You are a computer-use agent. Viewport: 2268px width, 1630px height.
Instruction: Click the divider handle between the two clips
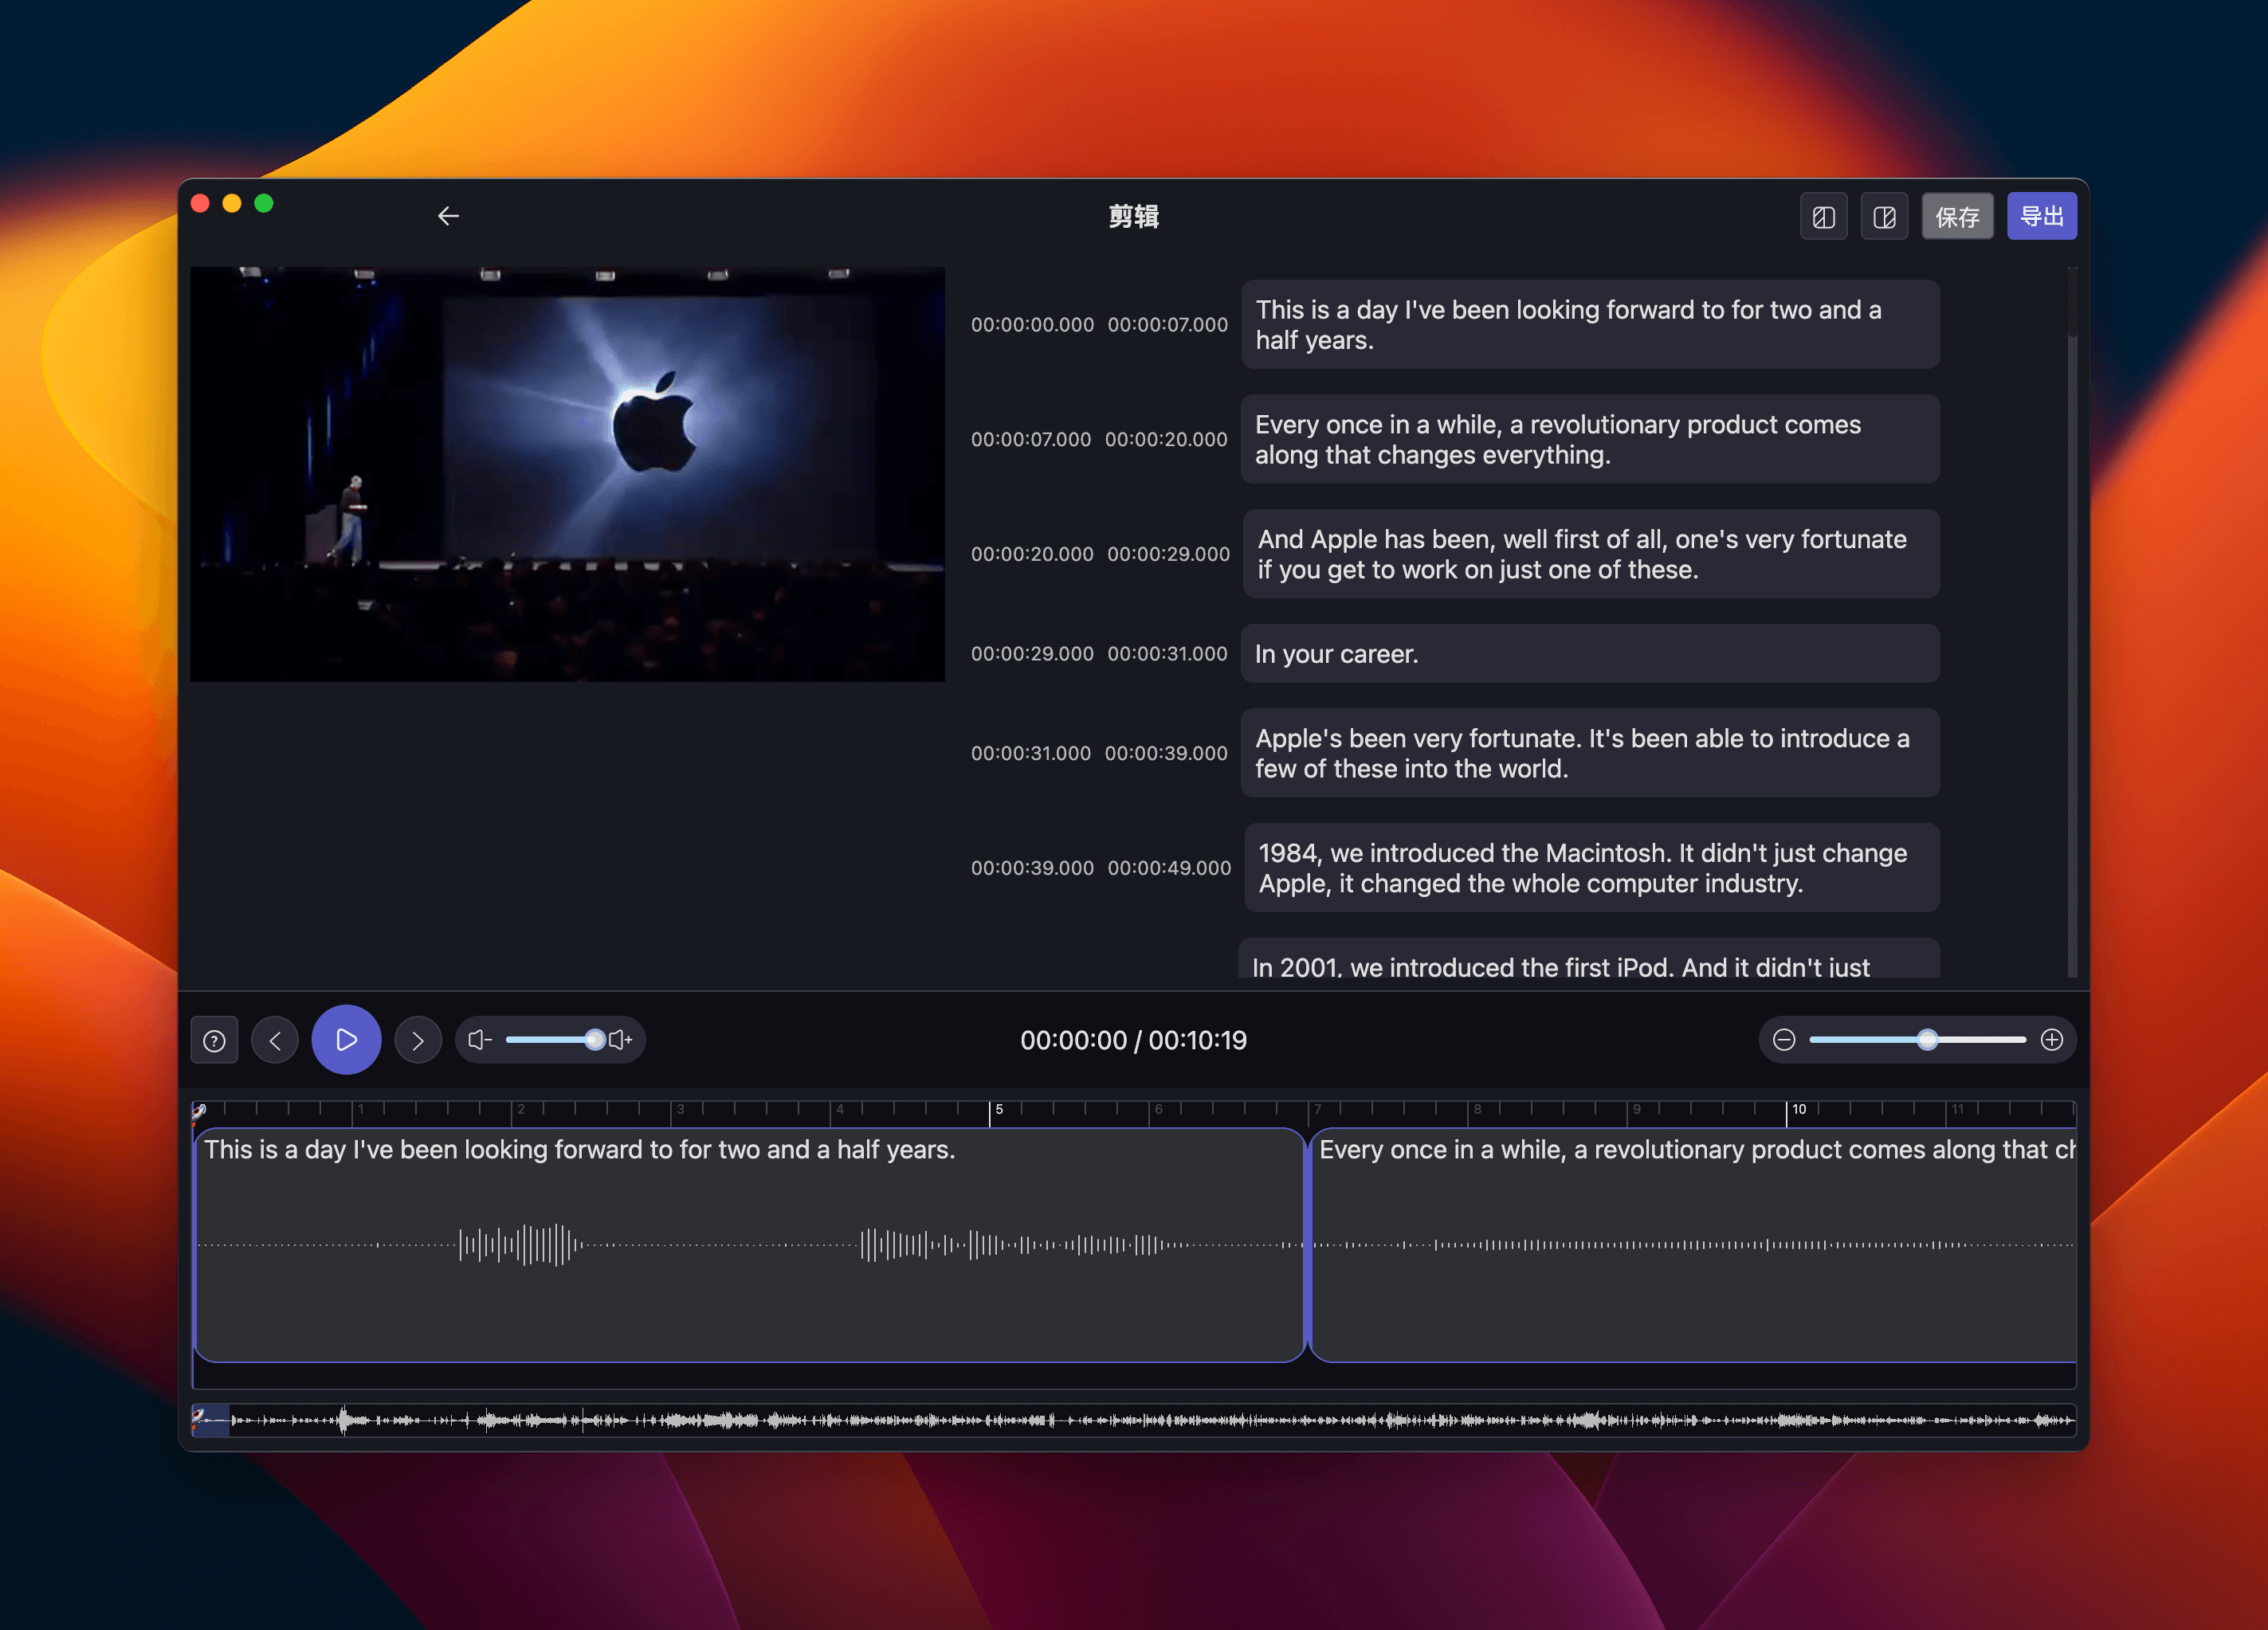point(1307,1245)
